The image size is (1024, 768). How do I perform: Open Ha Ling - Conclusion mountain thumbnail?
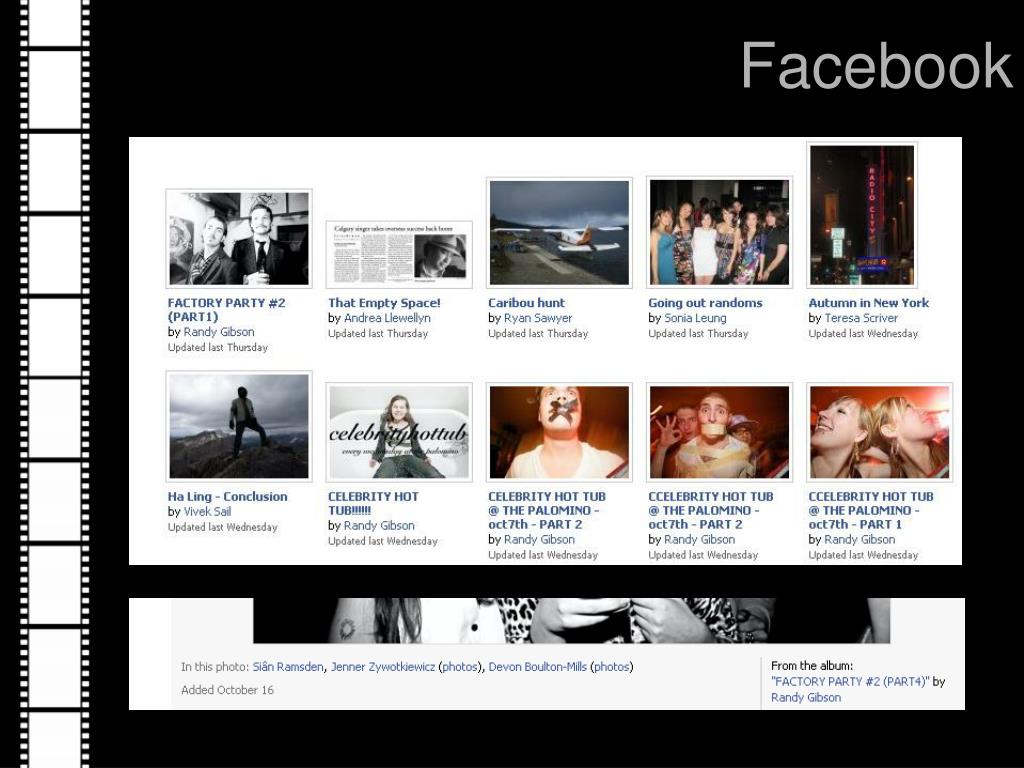coord(239,426)
